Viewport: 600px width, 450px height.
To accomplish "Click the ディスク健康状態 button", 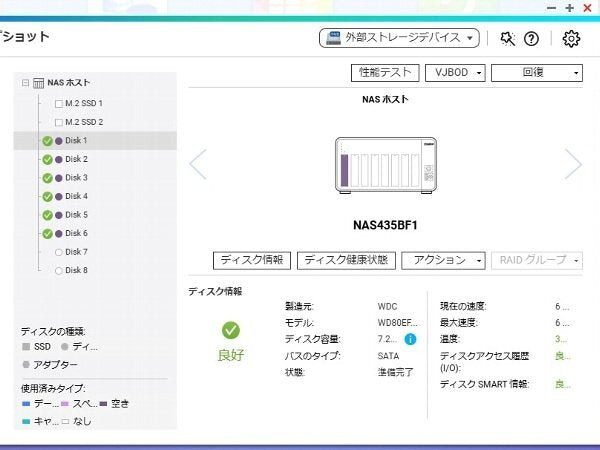I will click(x=346, y=261).
